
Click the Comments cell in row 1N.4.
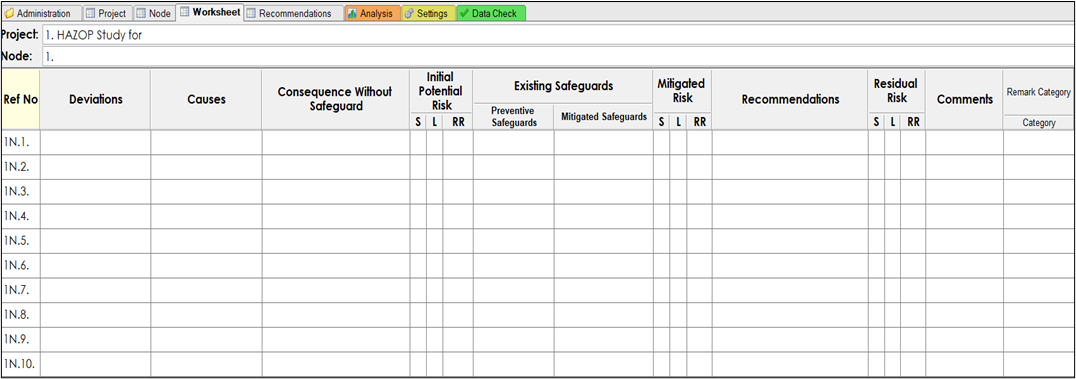tap(964, 216)
